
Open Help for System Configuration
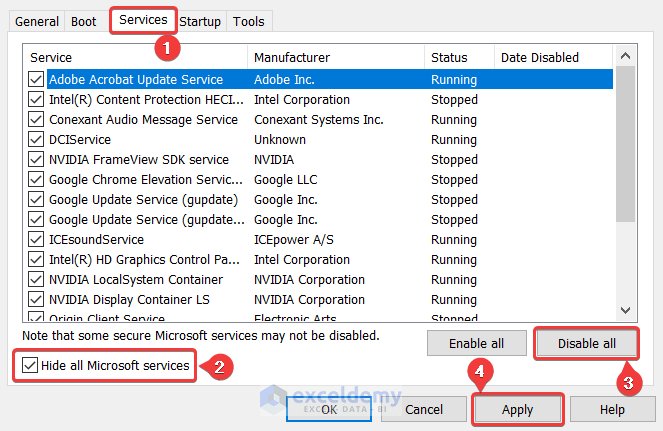pos(611,409)
